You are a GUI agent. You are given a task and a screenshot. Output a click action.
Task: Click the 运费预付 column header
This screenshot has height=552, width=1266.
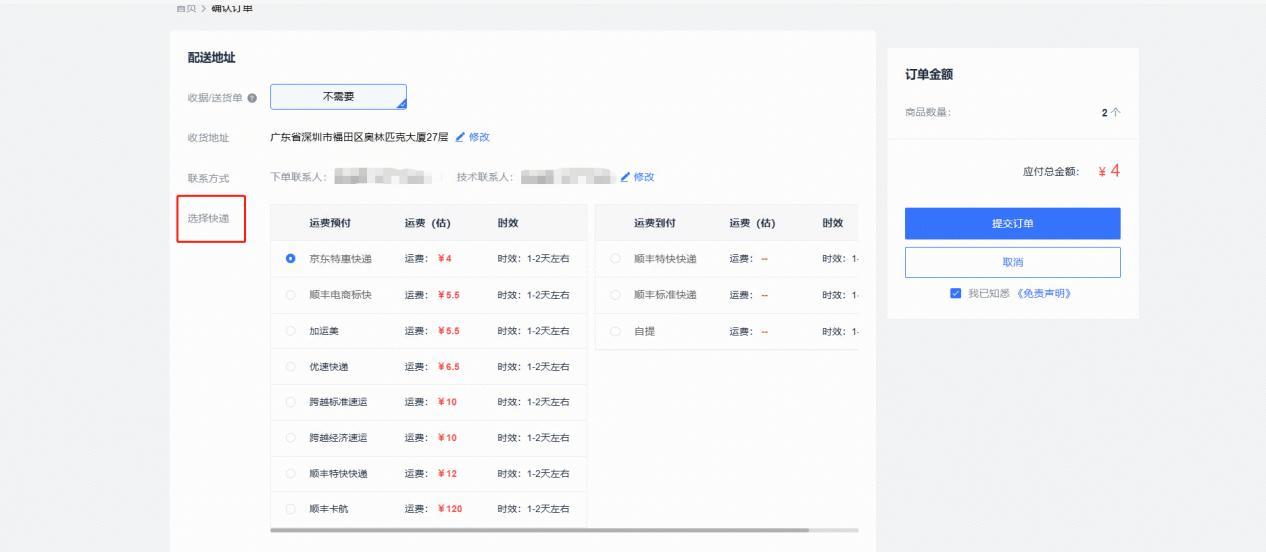[x=330, y=223]
